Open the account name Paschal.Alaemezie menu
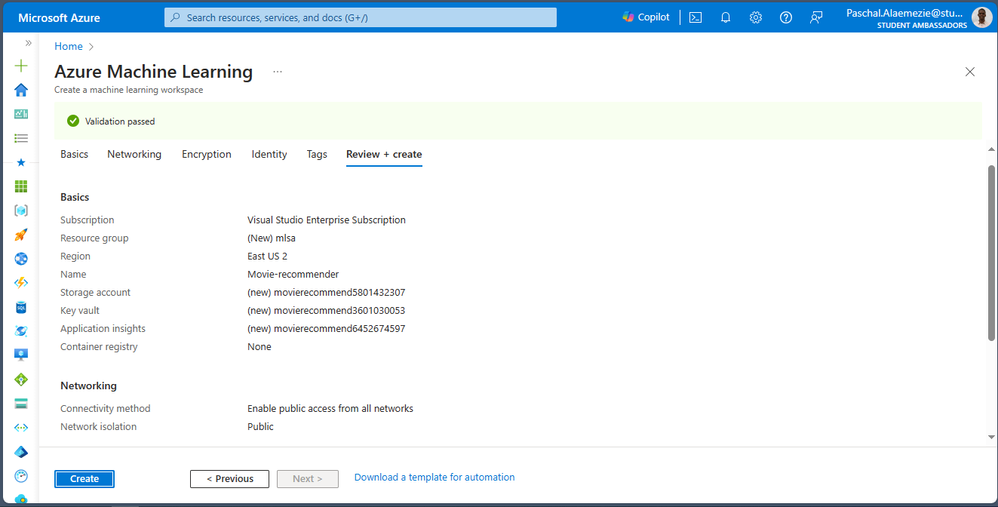Screen dimensions: 998x507 [904, 18]
